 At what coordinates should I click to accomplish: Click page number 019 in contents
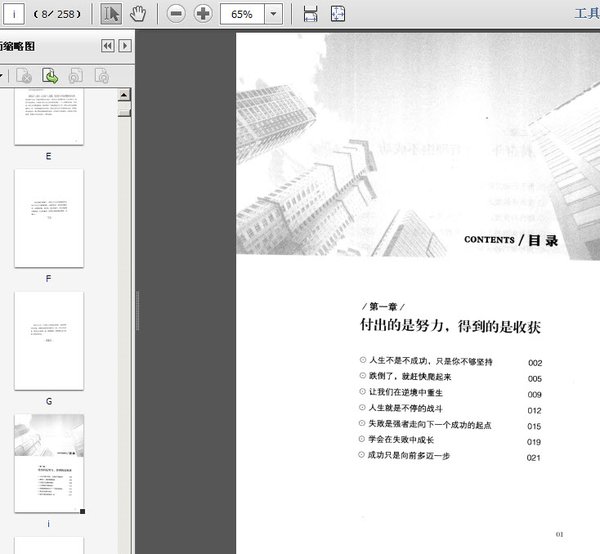tap(534, 442)
